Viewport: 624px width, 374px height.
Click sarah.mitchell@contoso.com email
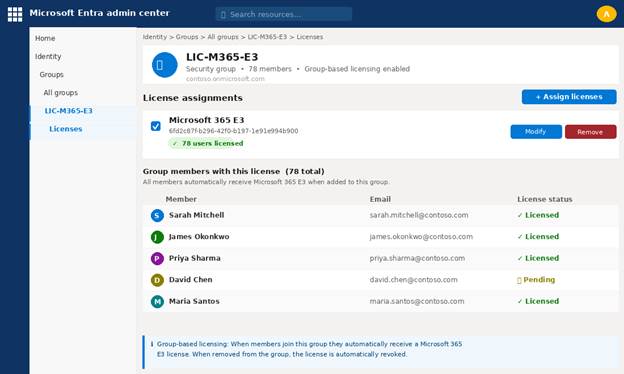[x=419, y=215]
